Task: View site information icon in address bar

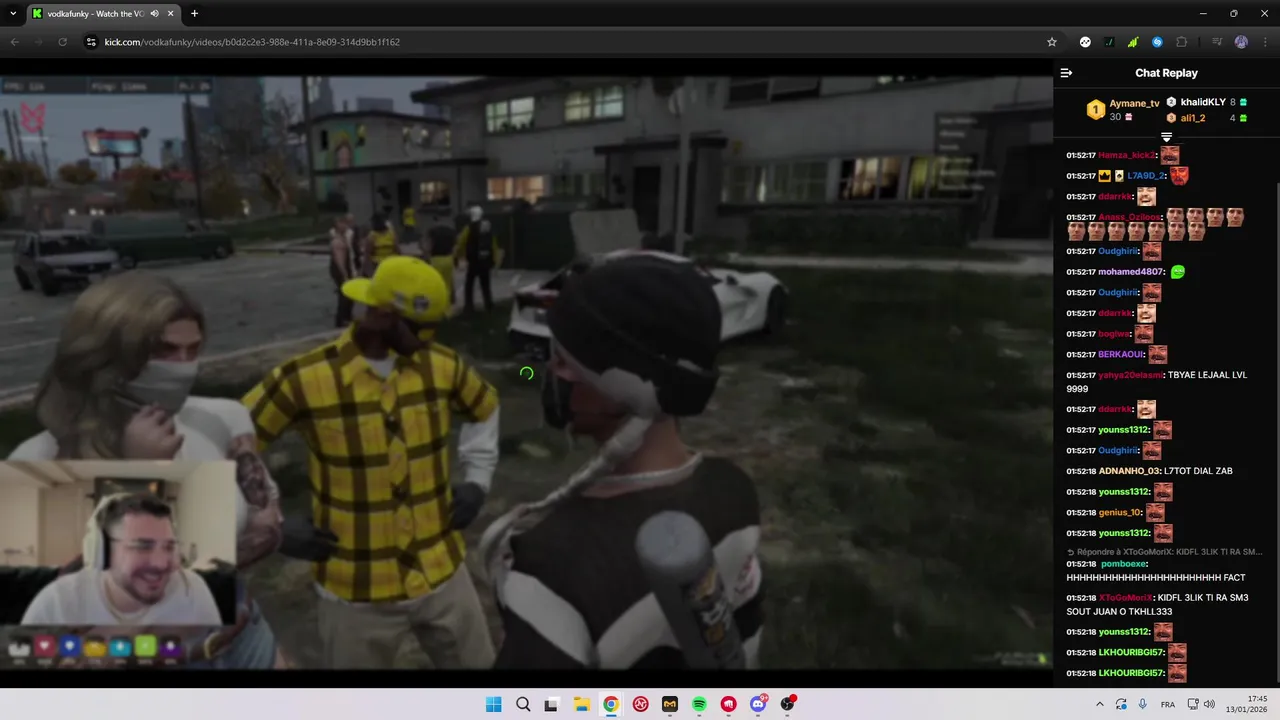Action: 91,42
